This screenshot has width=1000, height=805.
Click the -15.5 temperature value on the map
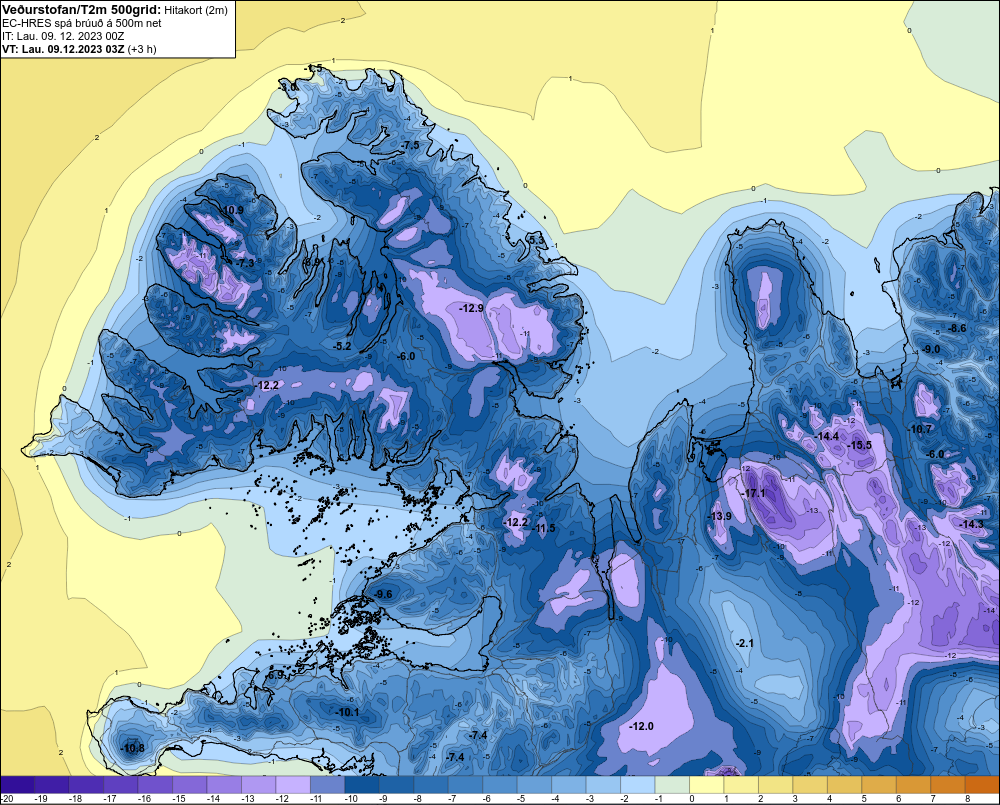(860, 445)
